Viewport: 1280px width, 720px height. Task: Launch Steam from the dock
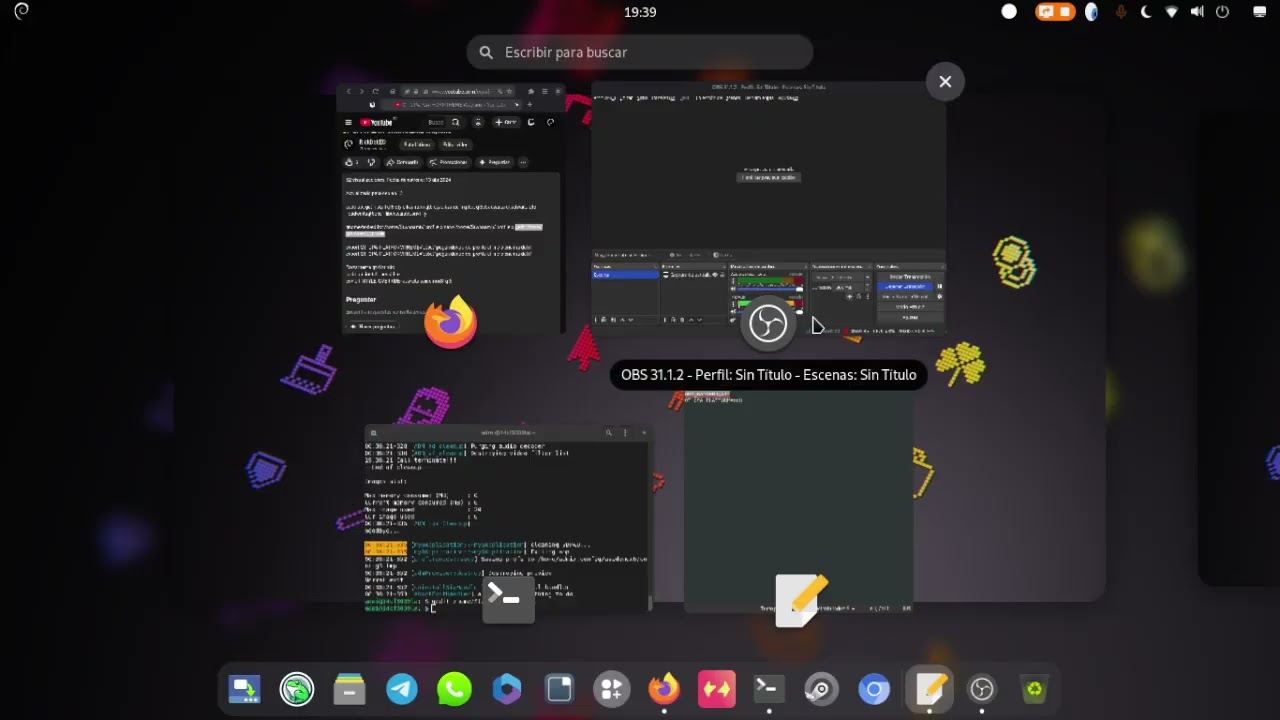coord(822,689)
